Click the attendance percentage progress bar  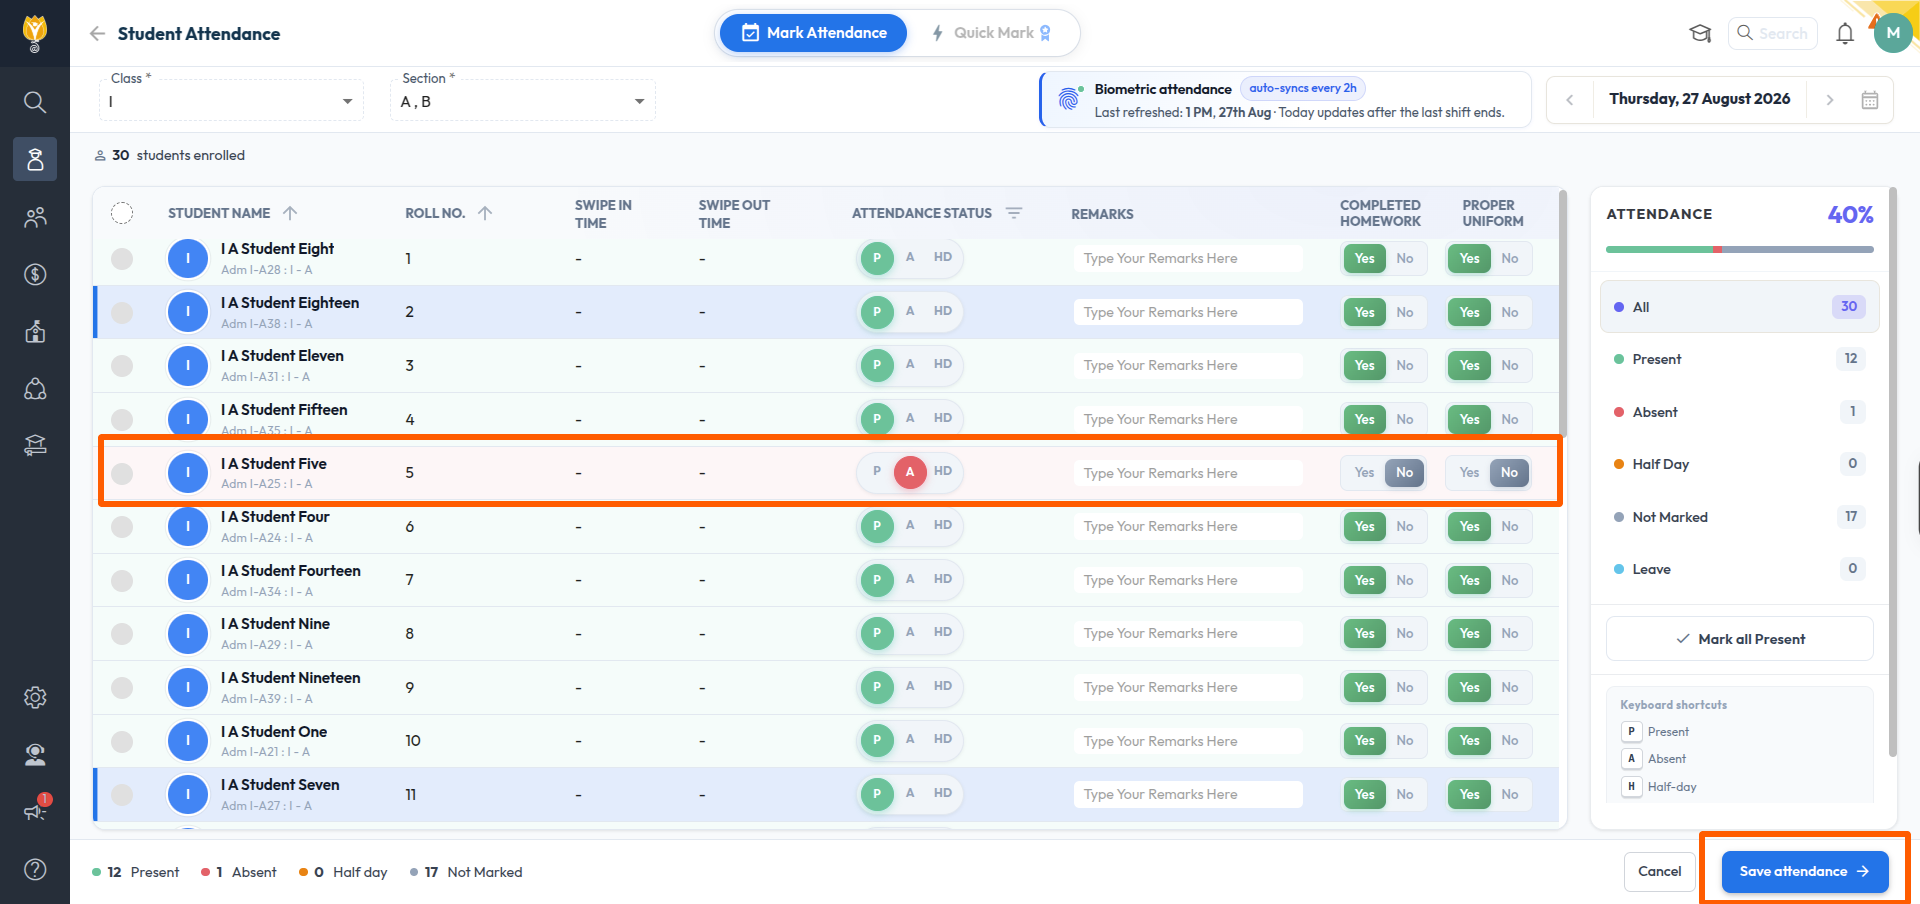1740,249
